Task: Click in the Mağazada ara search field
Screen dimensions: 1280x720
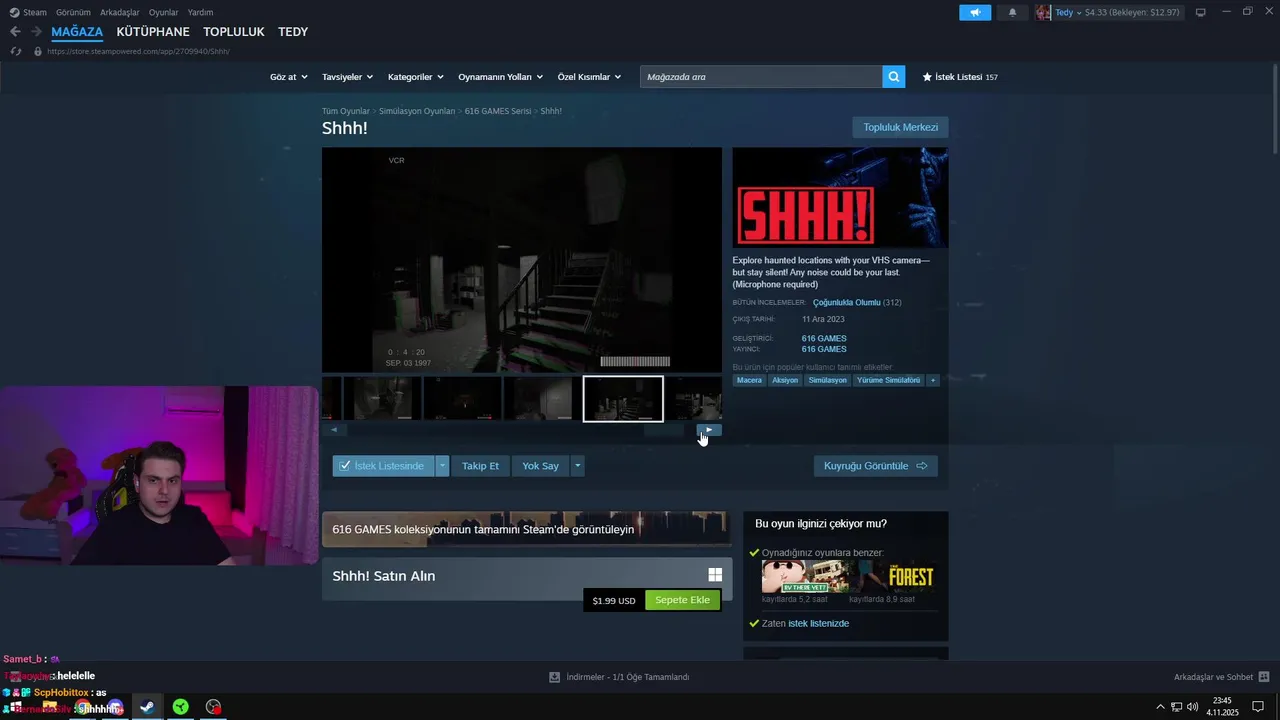Action: [761, 76]
